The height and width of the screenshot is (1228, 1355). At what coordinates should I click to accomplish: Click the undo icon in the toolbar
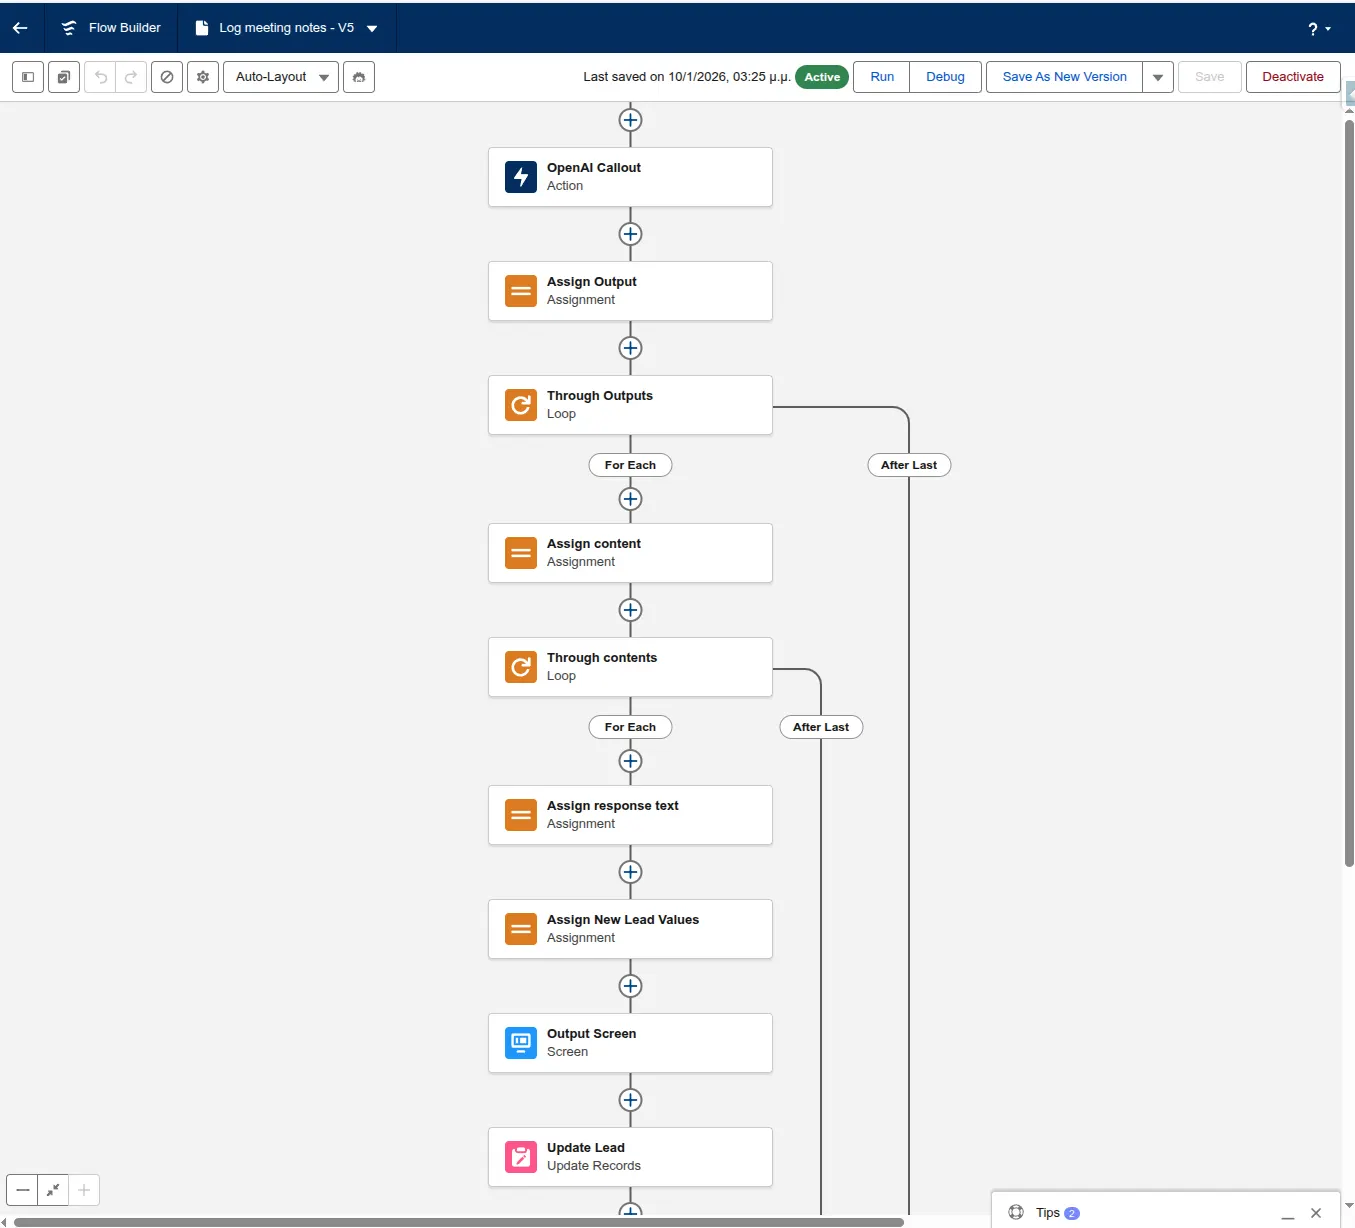click(x=99, y=77)
